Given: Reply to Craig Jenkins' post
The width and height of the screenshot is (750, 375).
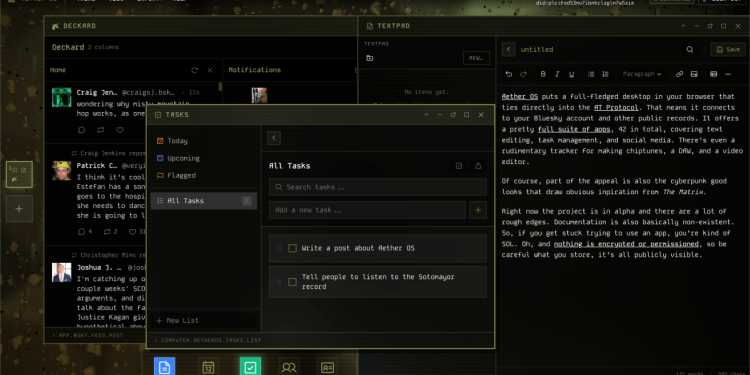Looking at the screenshot, I should tap(81, 130).
